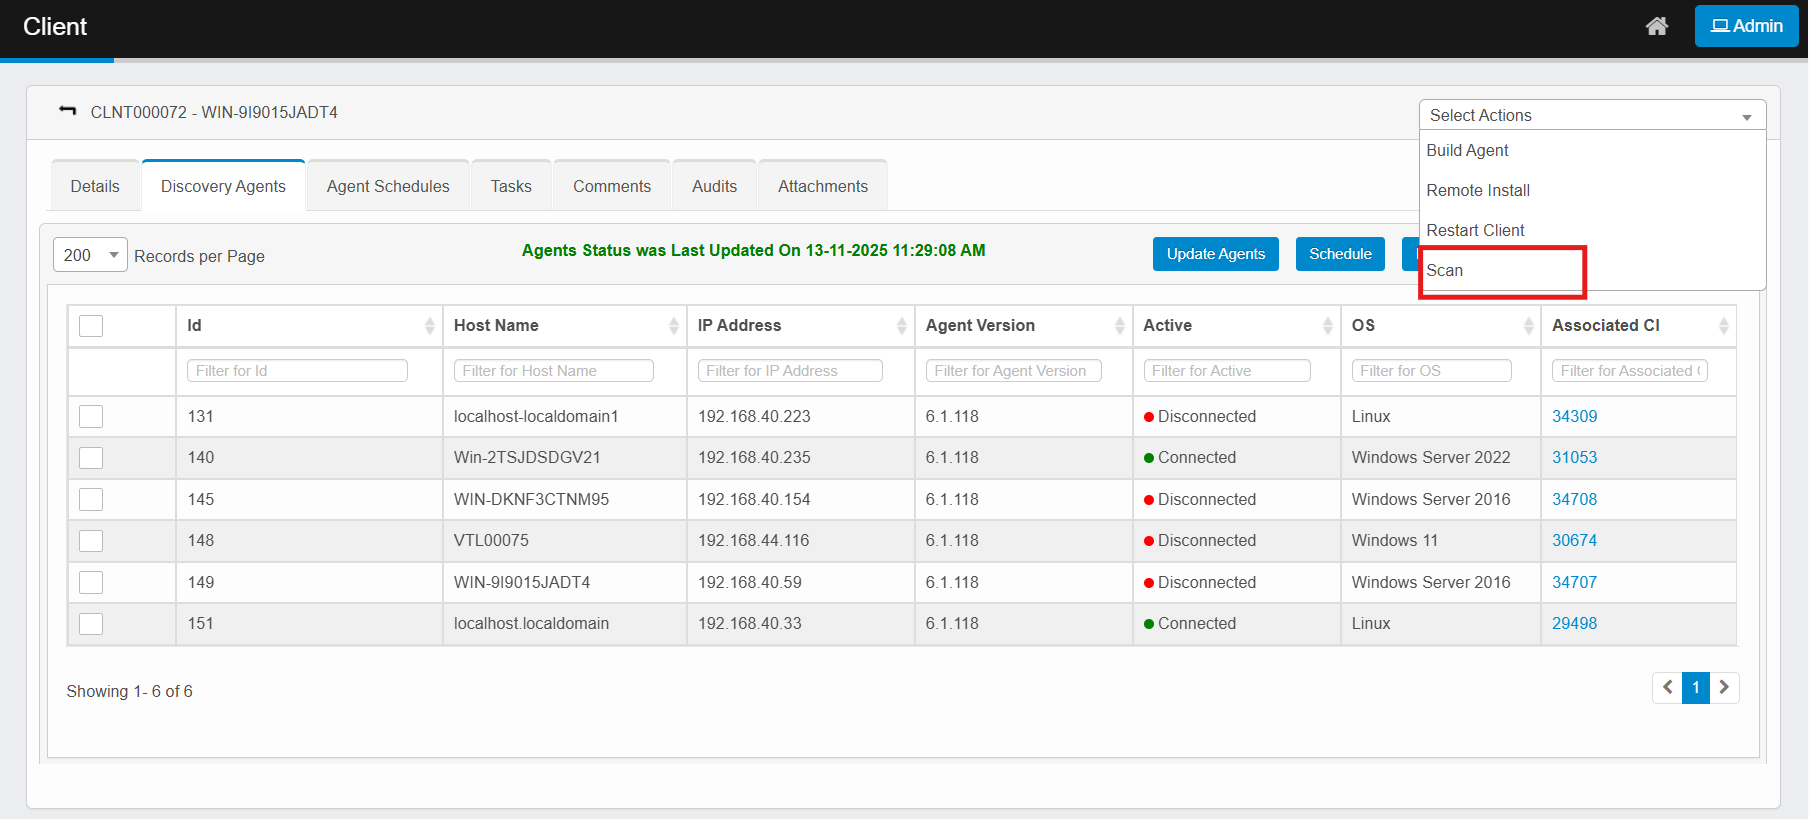1809x819 pixels.
Task: Sort by Id column arrows
Action: [429, 326]
